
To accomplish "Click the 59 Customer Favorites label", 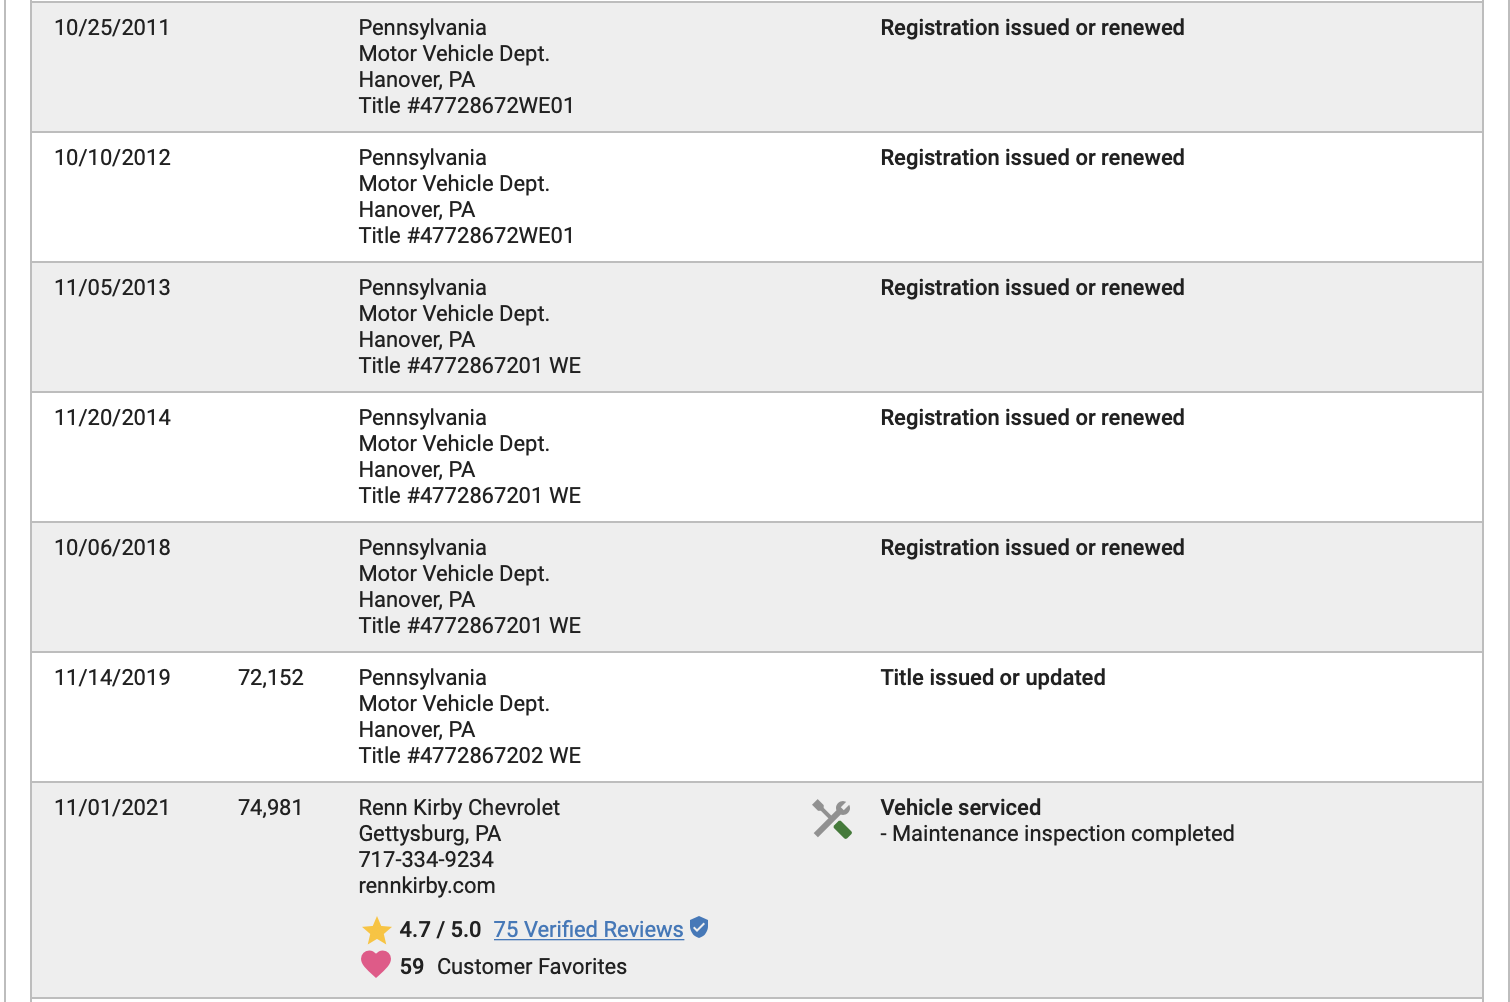I will tap(513, 967).
